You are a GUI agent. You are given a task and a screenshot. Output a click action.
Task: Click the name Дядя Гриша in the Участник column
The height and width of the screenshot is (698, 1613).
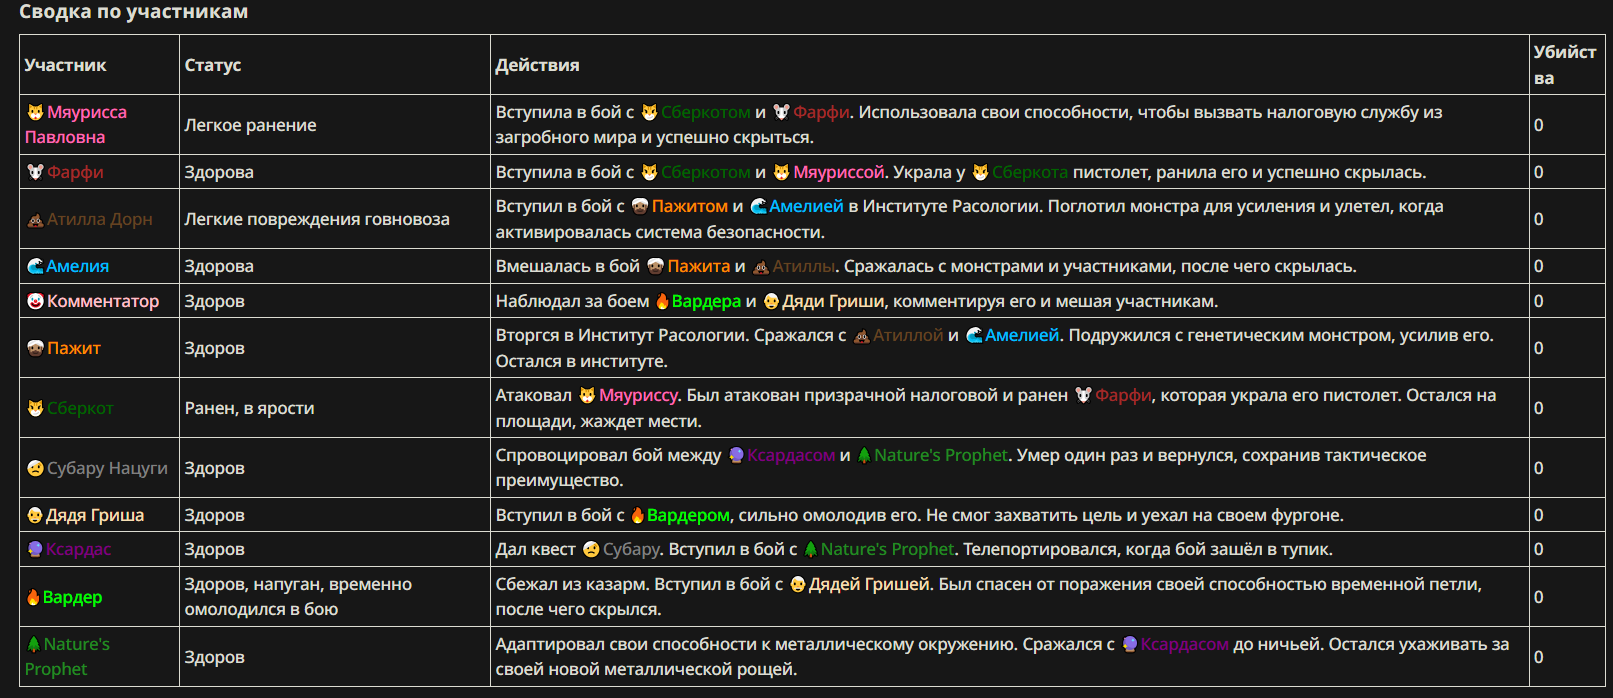coord(95,515)
